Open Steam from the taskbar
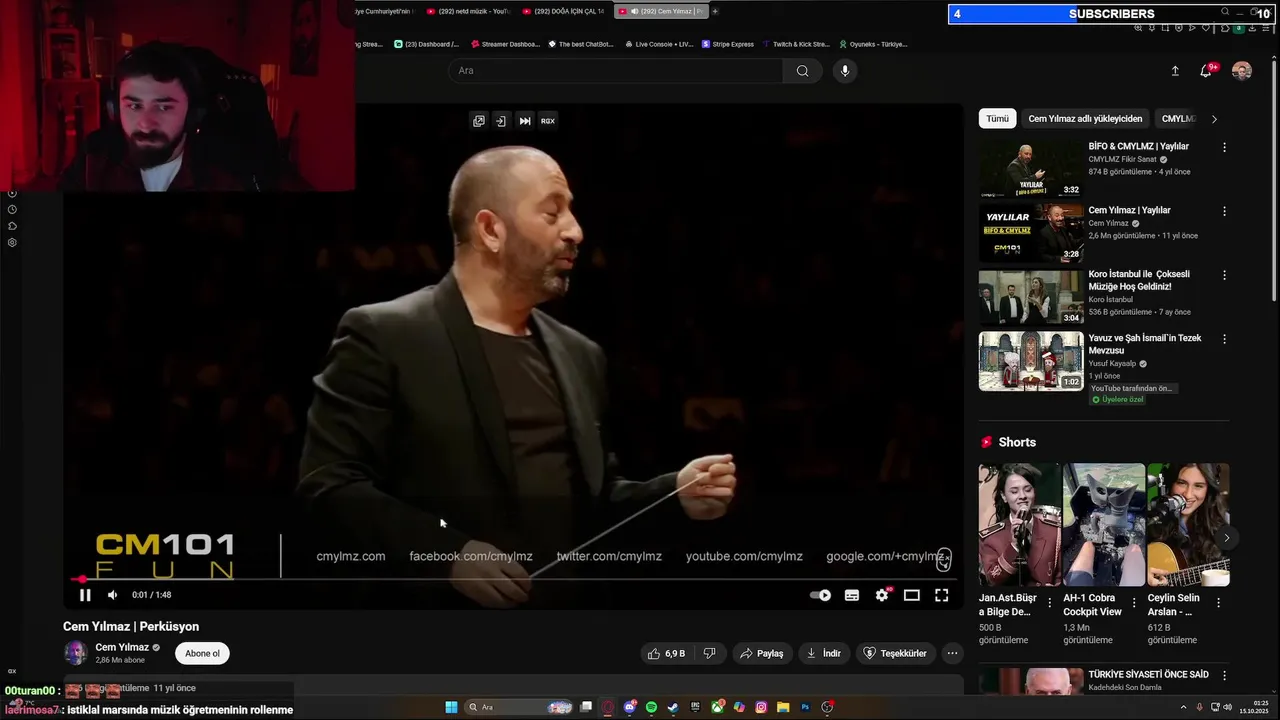 pyautogui.click(x=673, y=707)
